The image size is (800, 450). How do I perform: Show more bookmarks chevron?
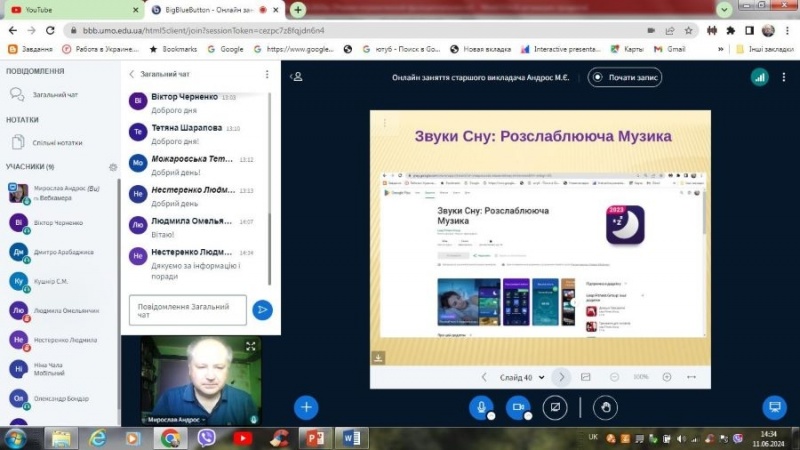coord(720,49)
